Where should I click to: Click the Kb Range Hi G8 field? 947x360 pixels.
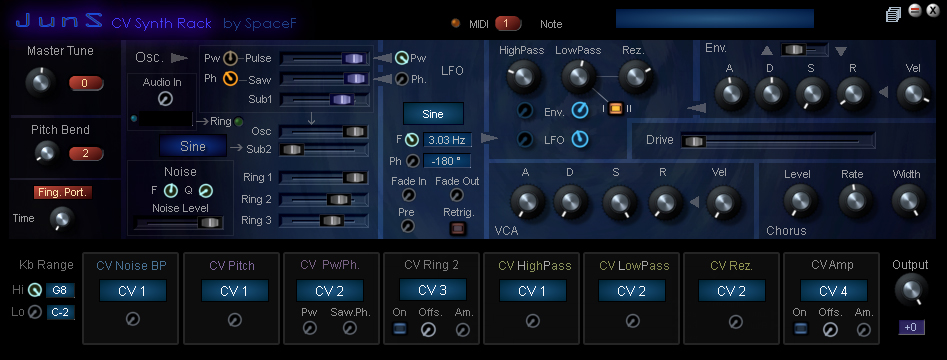coord(60,291)
